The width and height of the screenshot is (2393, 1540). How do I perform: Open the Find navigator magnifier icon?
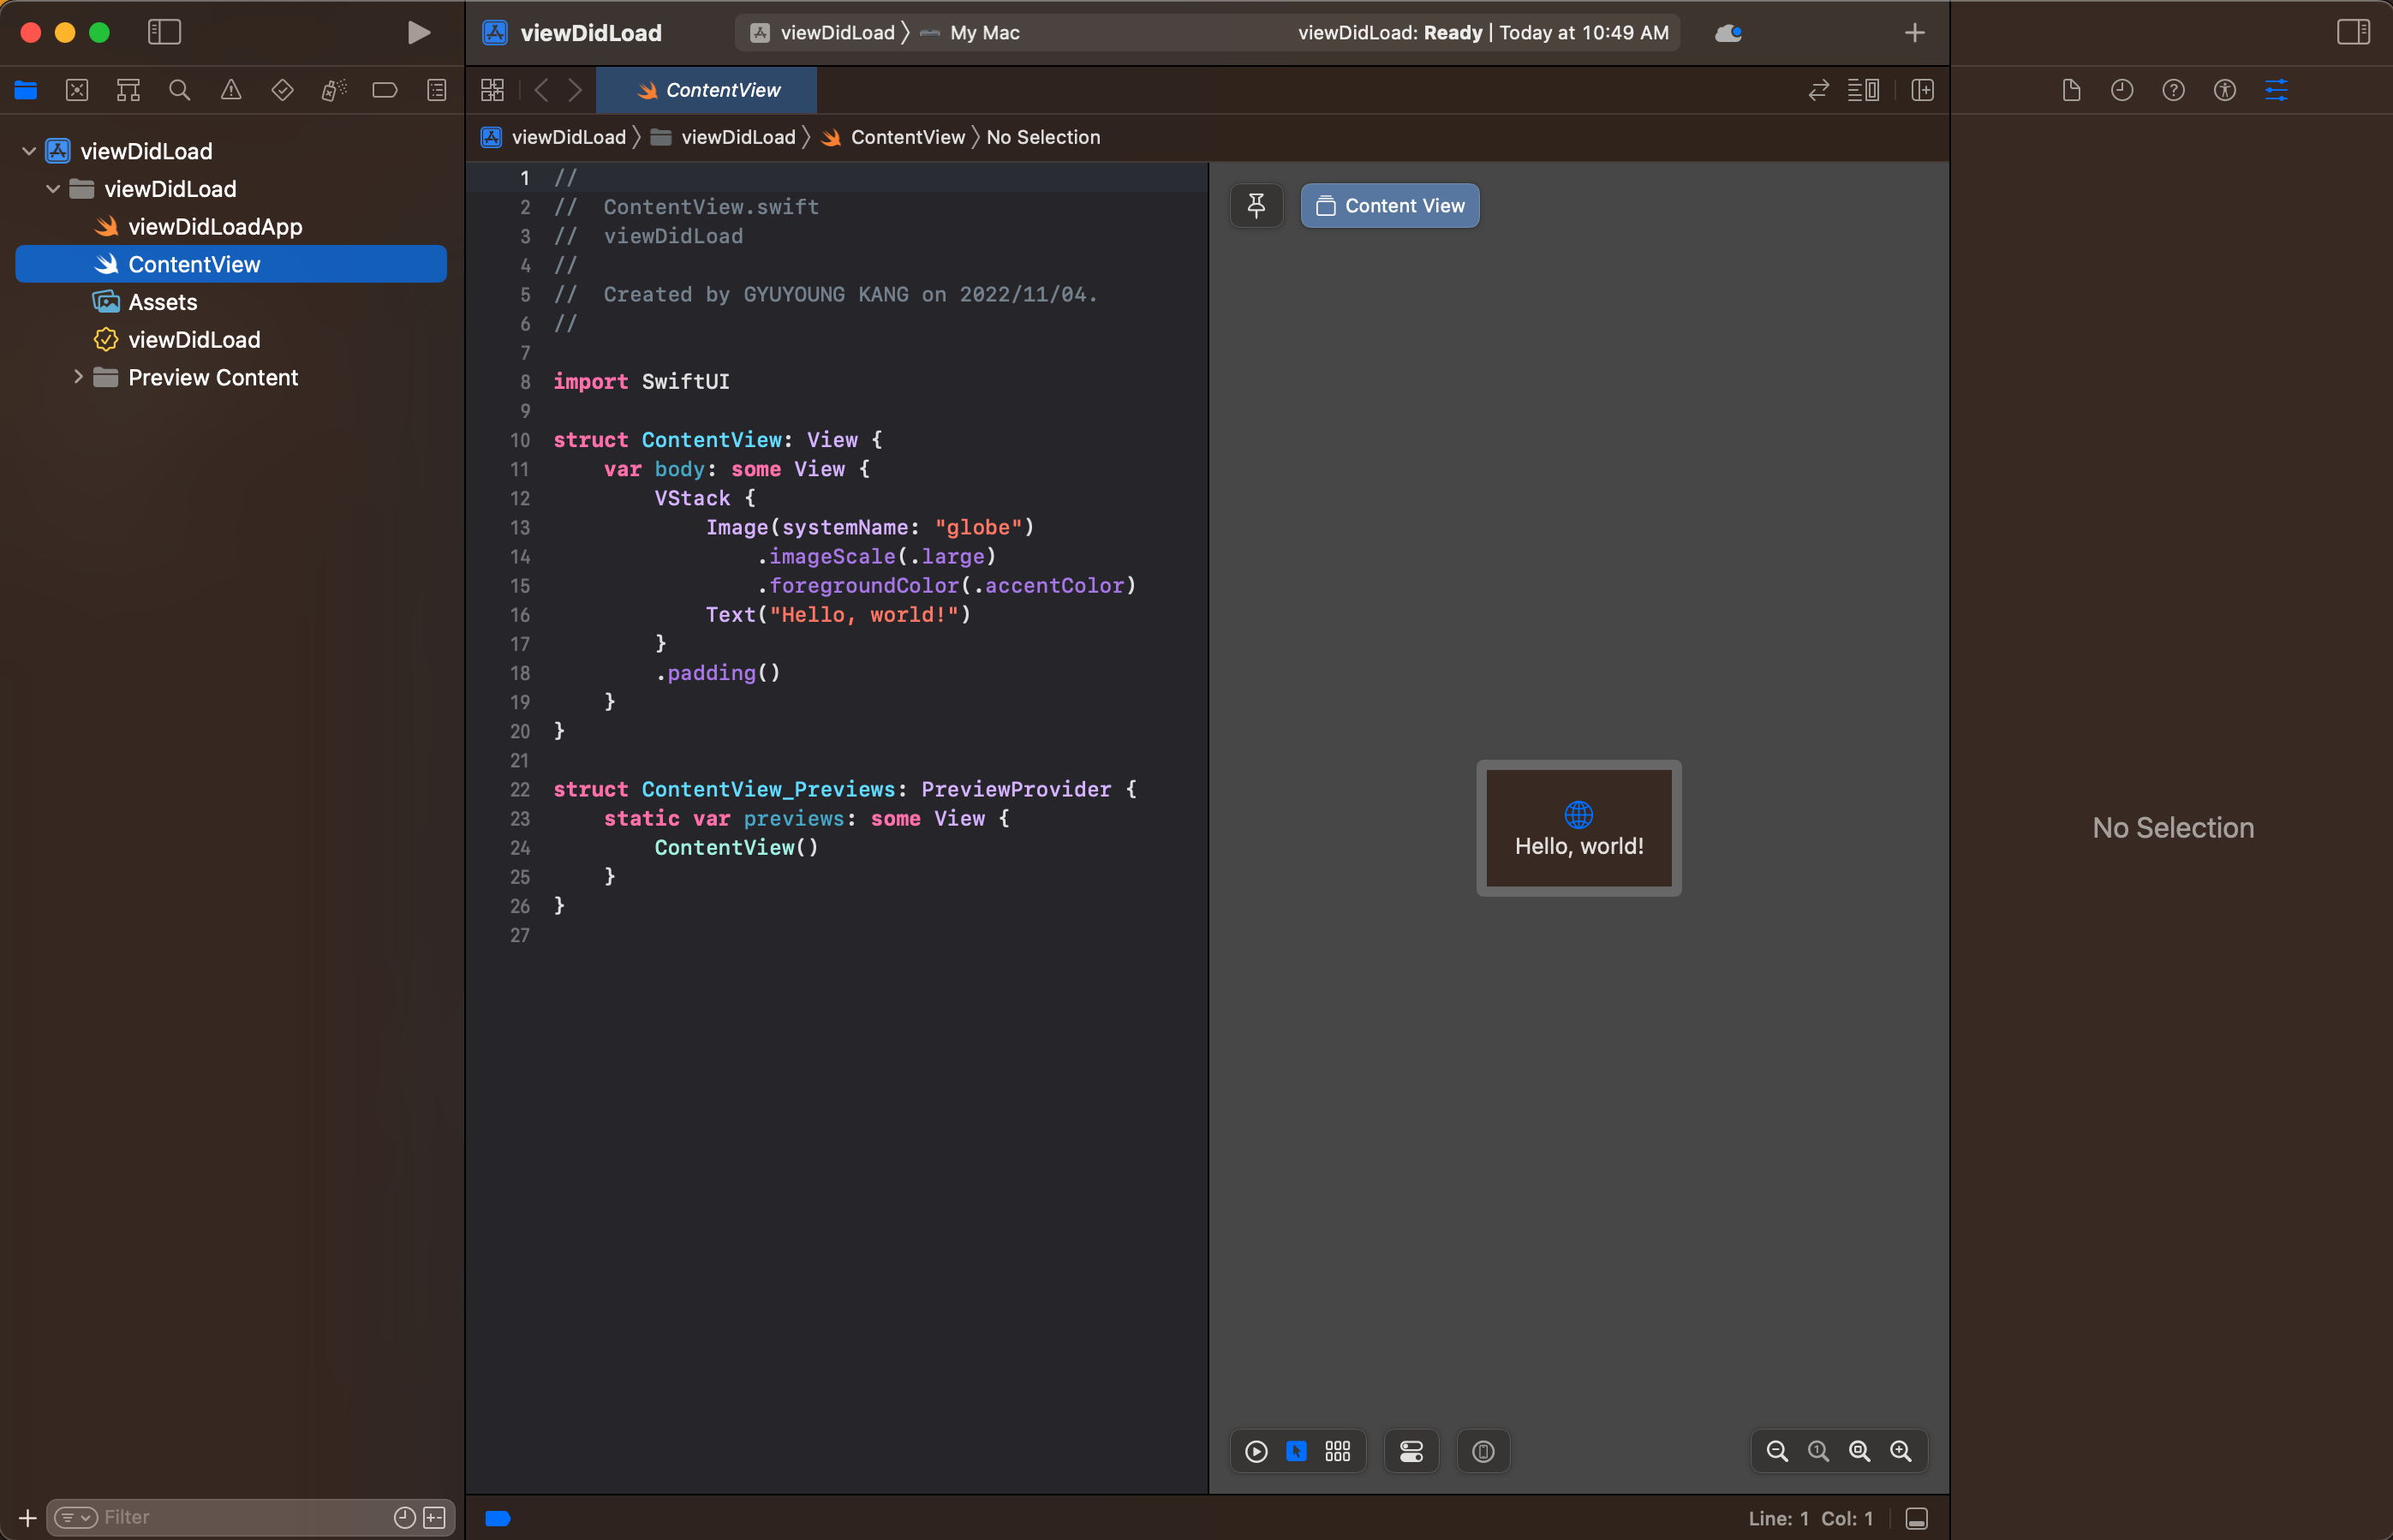[x=180, y=90]
